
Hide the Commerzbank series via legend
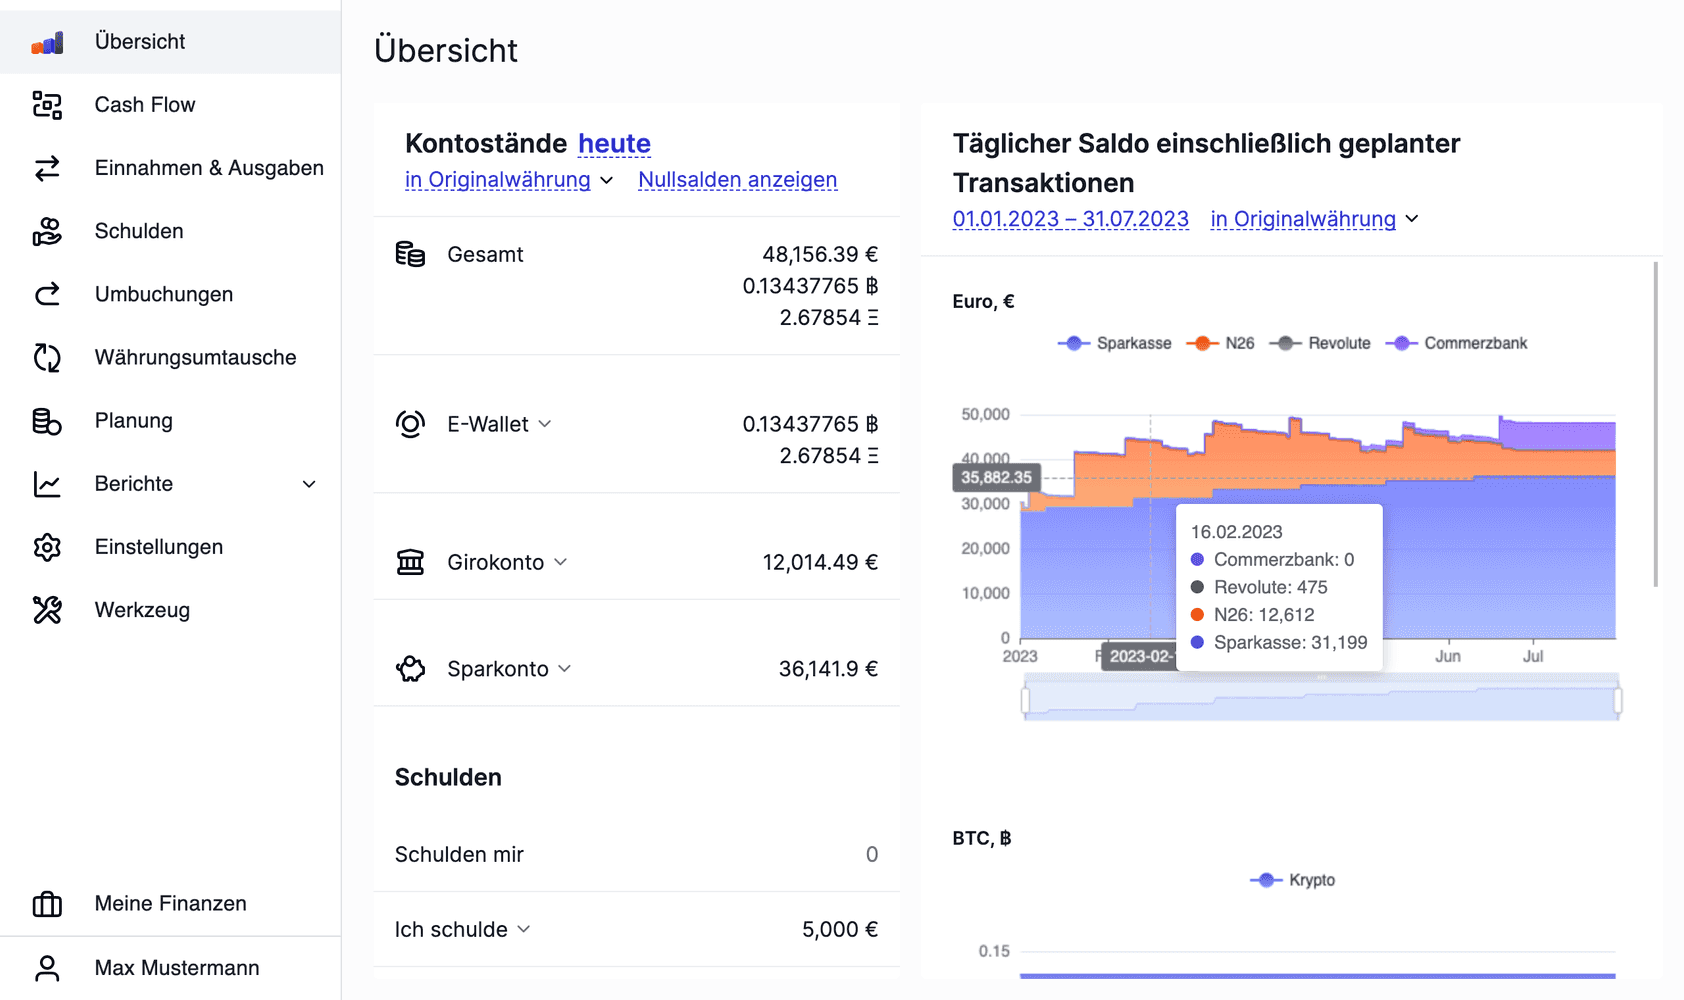pyautogui.click(x=1457, y=343)
